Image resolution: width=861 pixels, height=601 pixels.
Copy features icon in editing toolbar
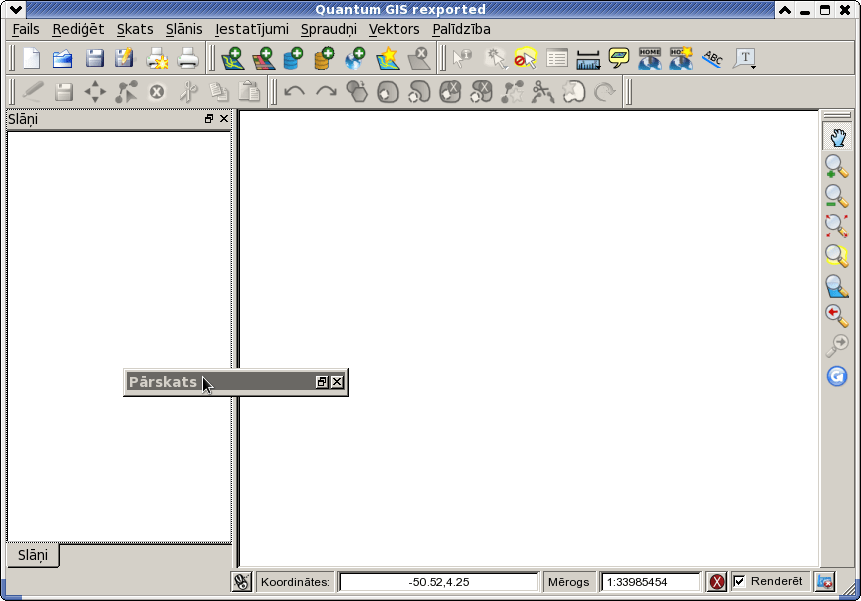(x=220, y=92)
